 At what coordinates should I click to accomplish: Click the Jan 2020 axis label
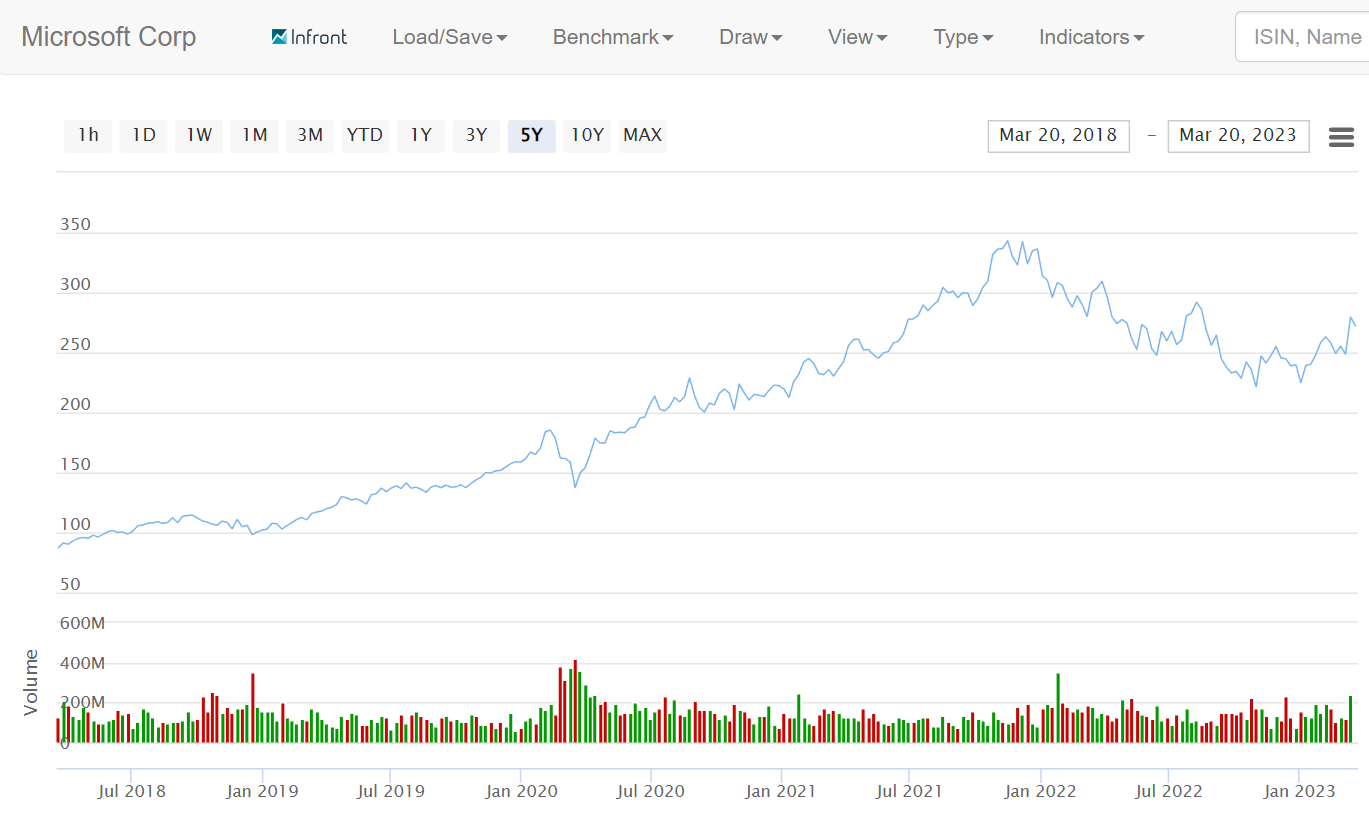(521, 791)
